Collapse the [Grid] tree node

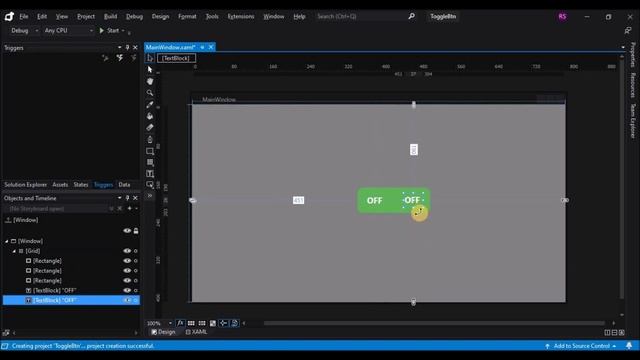point(14,251)
